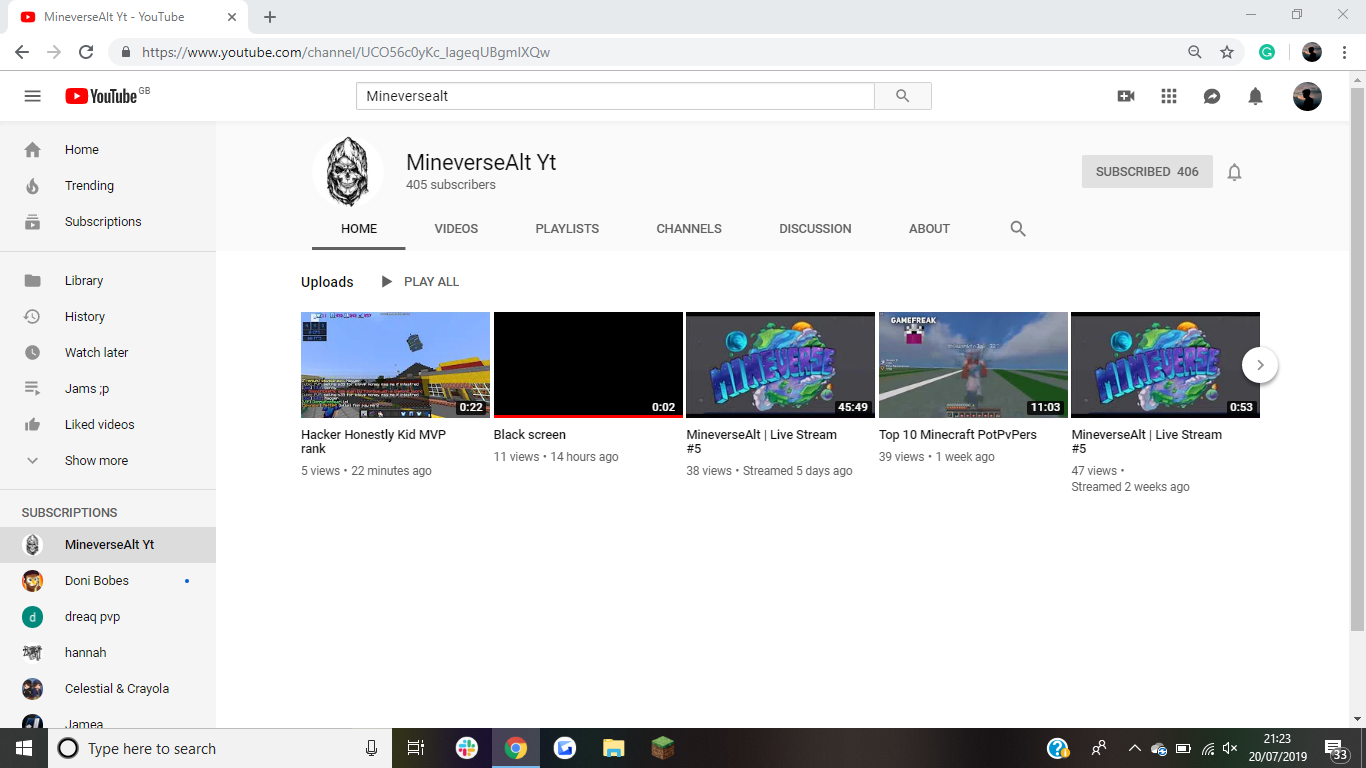Open the Windows Start menu
The width and height of the screenshot is (1366, 768).
24,748
